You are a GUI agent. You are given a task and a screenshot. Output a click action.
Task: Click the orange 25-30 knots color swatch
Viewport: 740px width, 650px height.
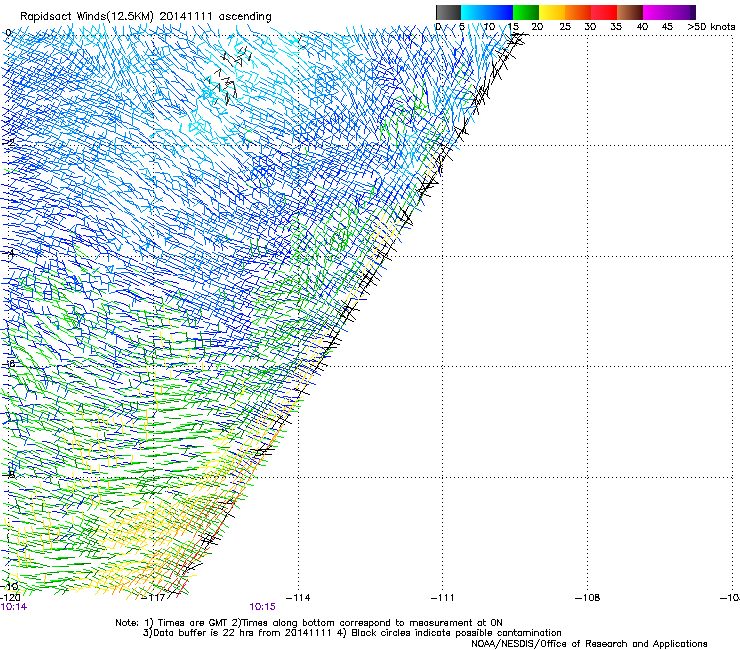(x=578, y=12)
